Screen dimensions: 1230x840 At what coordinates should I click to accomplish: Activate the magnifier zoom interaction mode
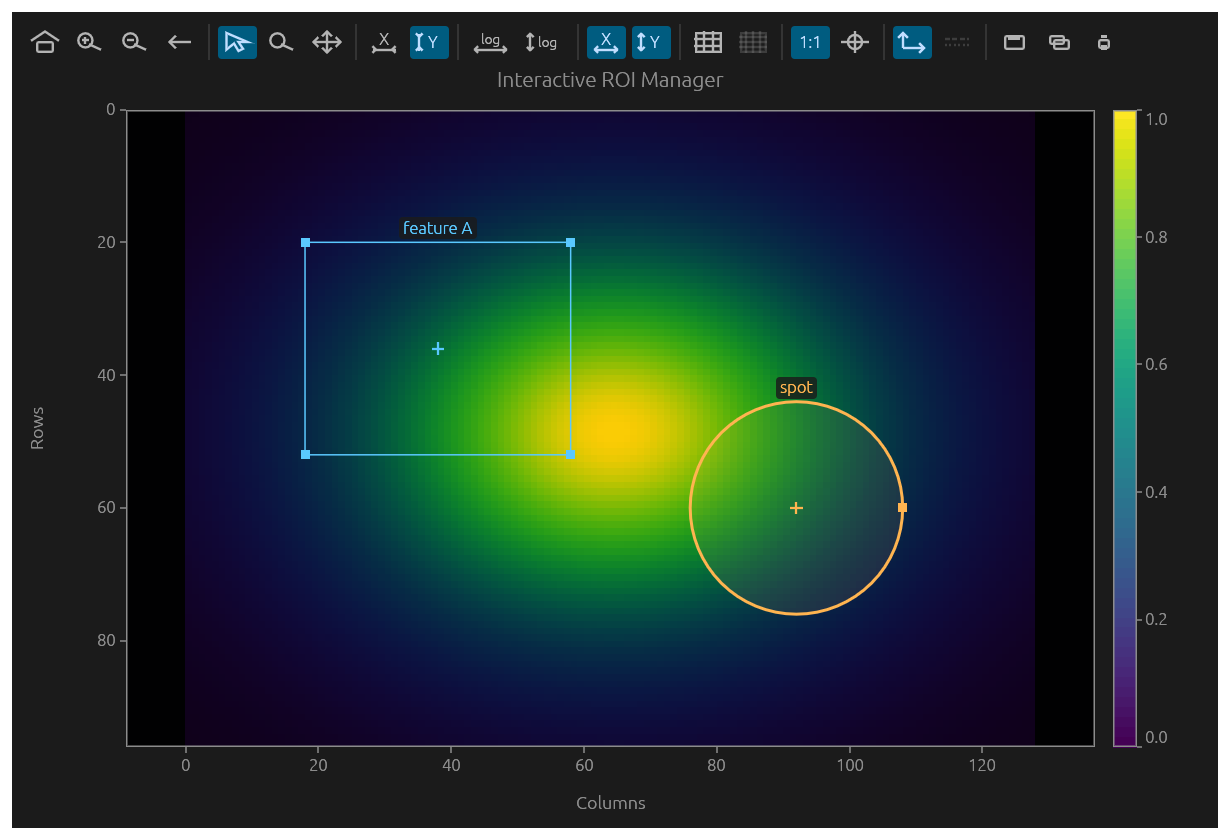tap(282, 42)
